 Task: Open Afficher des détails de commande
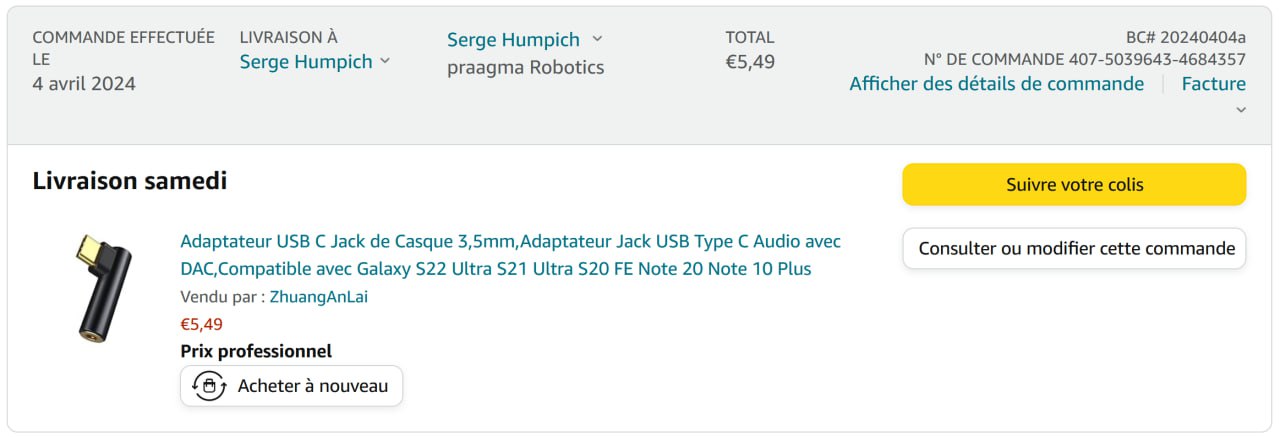996,84
